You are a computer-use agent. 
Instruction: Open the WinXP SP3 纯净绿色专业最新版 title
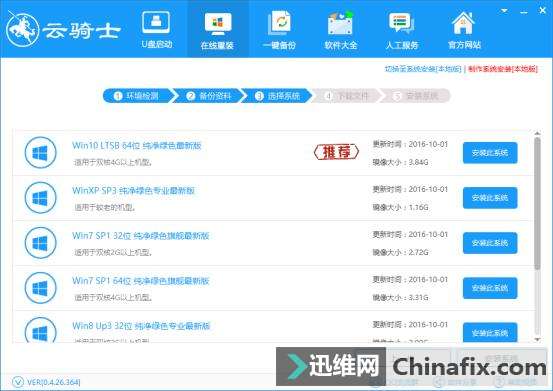tap(133, 191)
